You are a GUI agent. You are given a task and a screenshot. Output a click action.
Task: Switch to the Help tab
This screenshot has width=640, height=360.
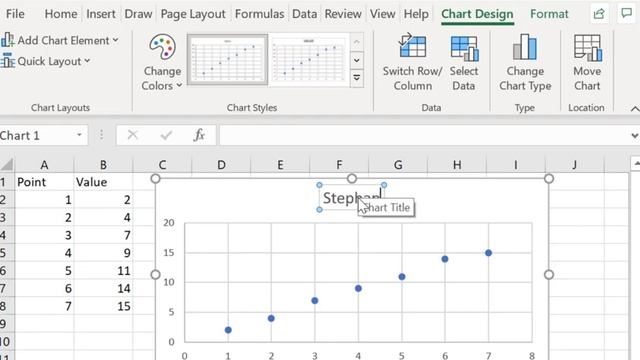pos(416,14)
